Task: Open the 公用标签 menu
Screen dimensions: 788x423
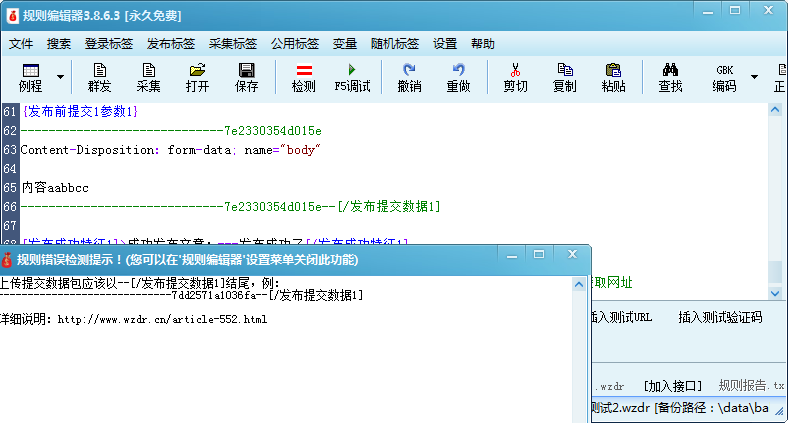Action: (x=295, y=44)
